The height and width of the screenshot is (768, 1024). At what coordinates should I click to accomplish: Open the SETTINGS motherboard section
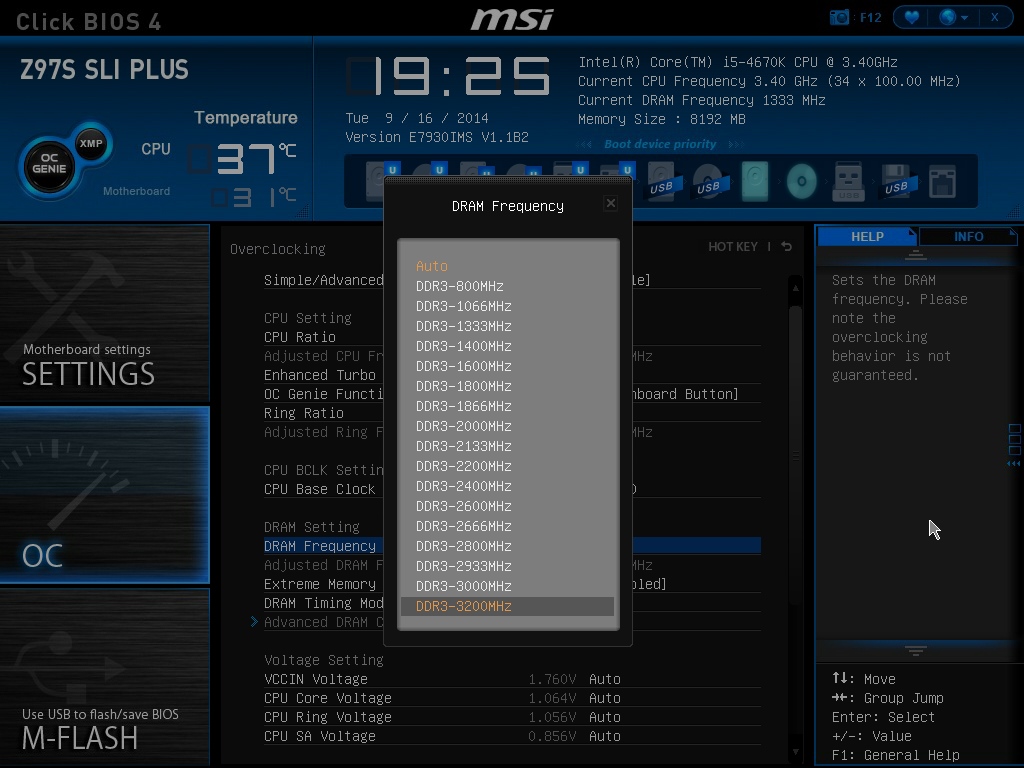pyautogui.click(x=105, y=315)
